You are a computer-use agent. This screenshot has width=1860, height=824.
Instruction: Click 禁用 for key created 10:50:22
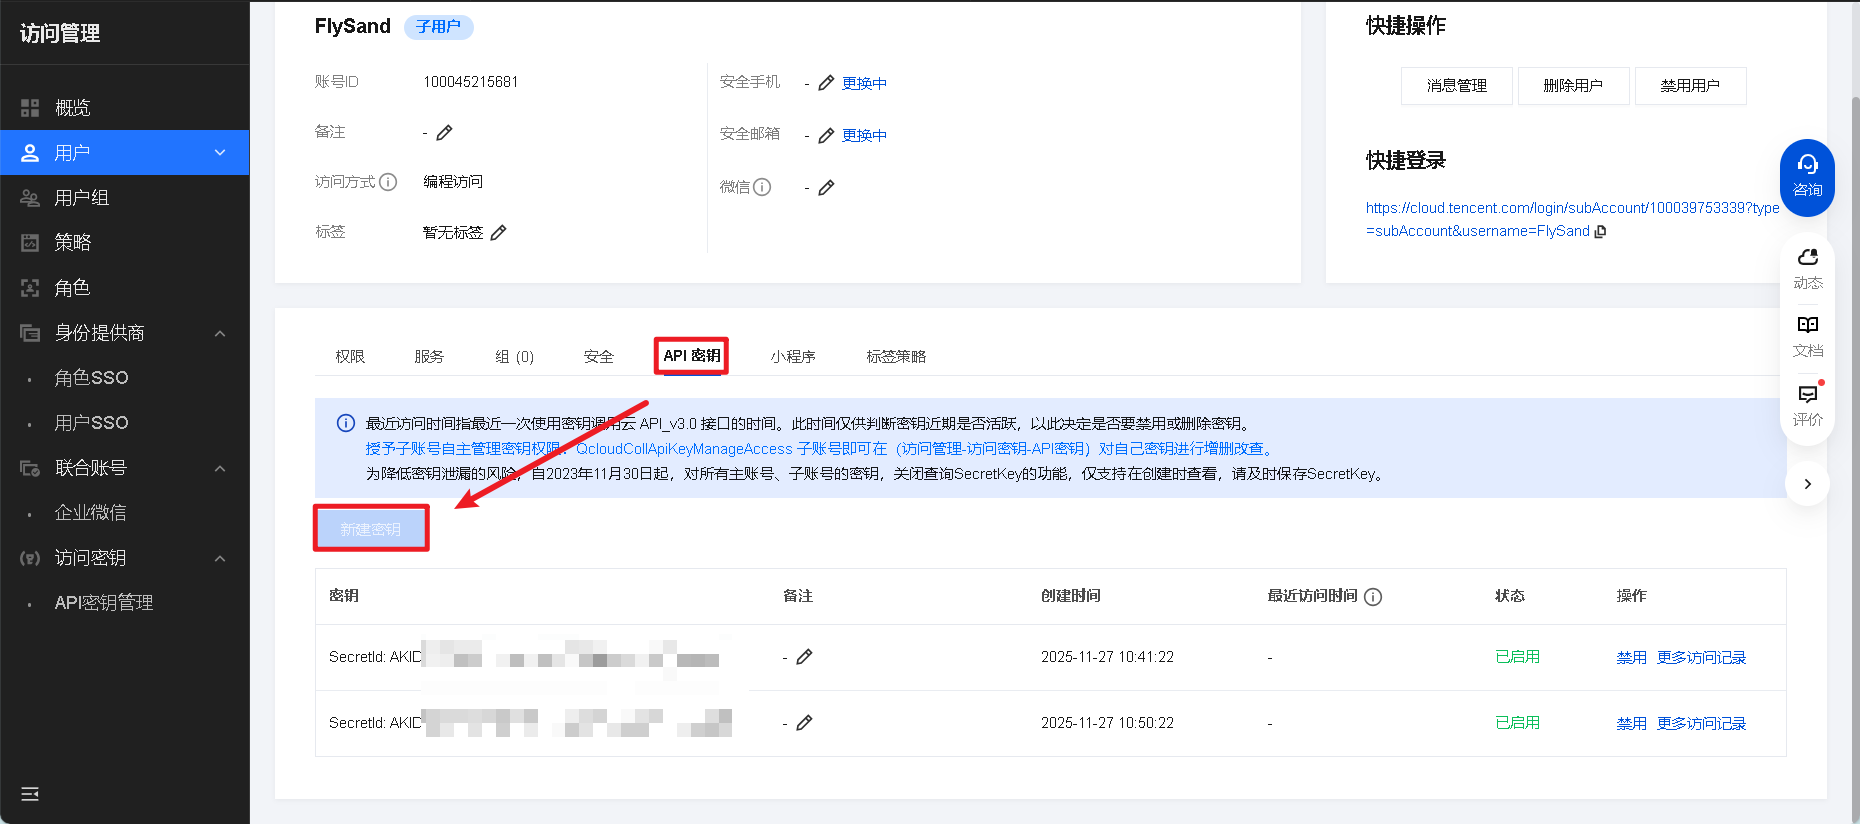click(x=1631, y=724)
